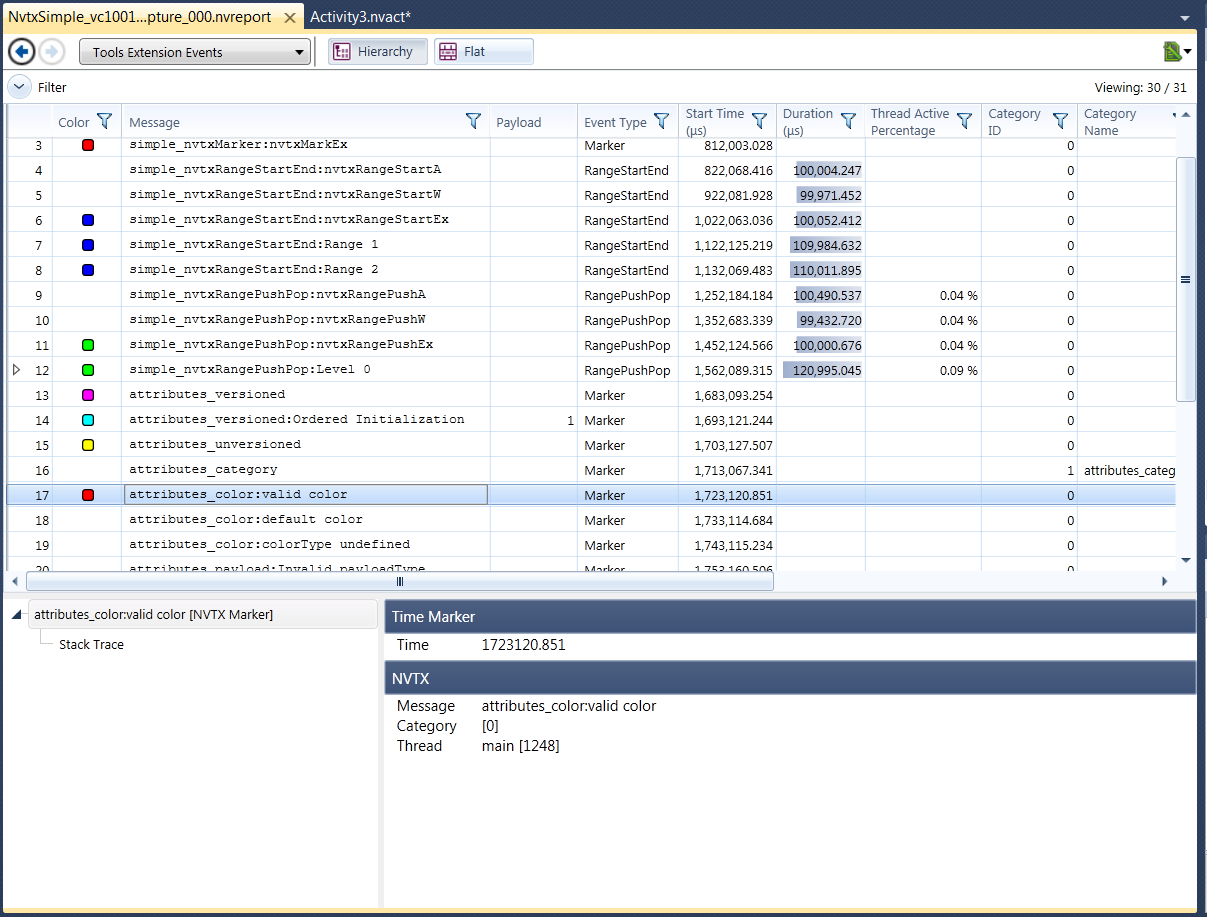Click the green swatch in row 11
Viewport: 1207px width, 917px height.
pos(88,345)
